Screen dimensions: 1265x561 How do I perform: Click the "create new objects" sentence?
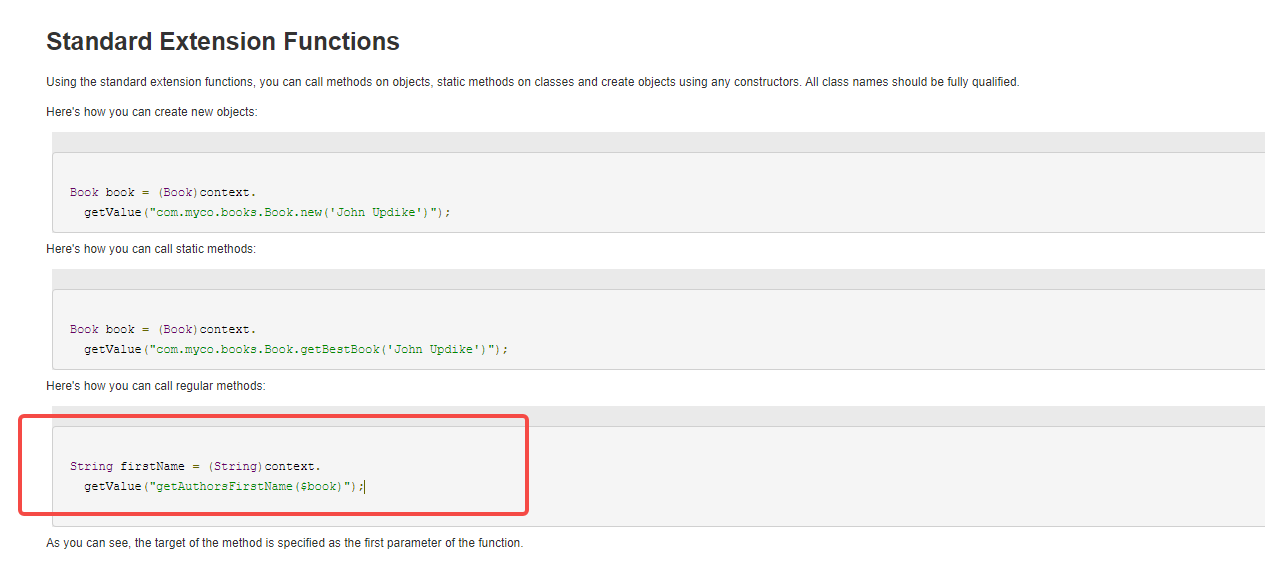151,112
